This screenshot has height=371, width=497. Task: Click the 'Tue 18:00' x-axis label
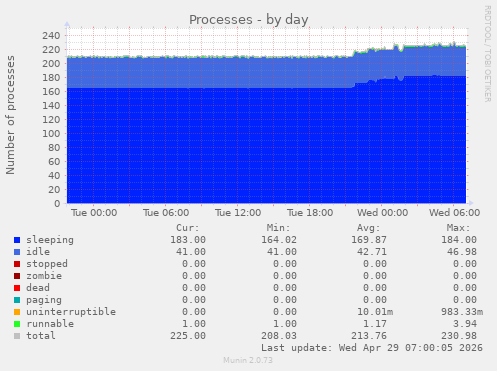(x=310, y=213)
